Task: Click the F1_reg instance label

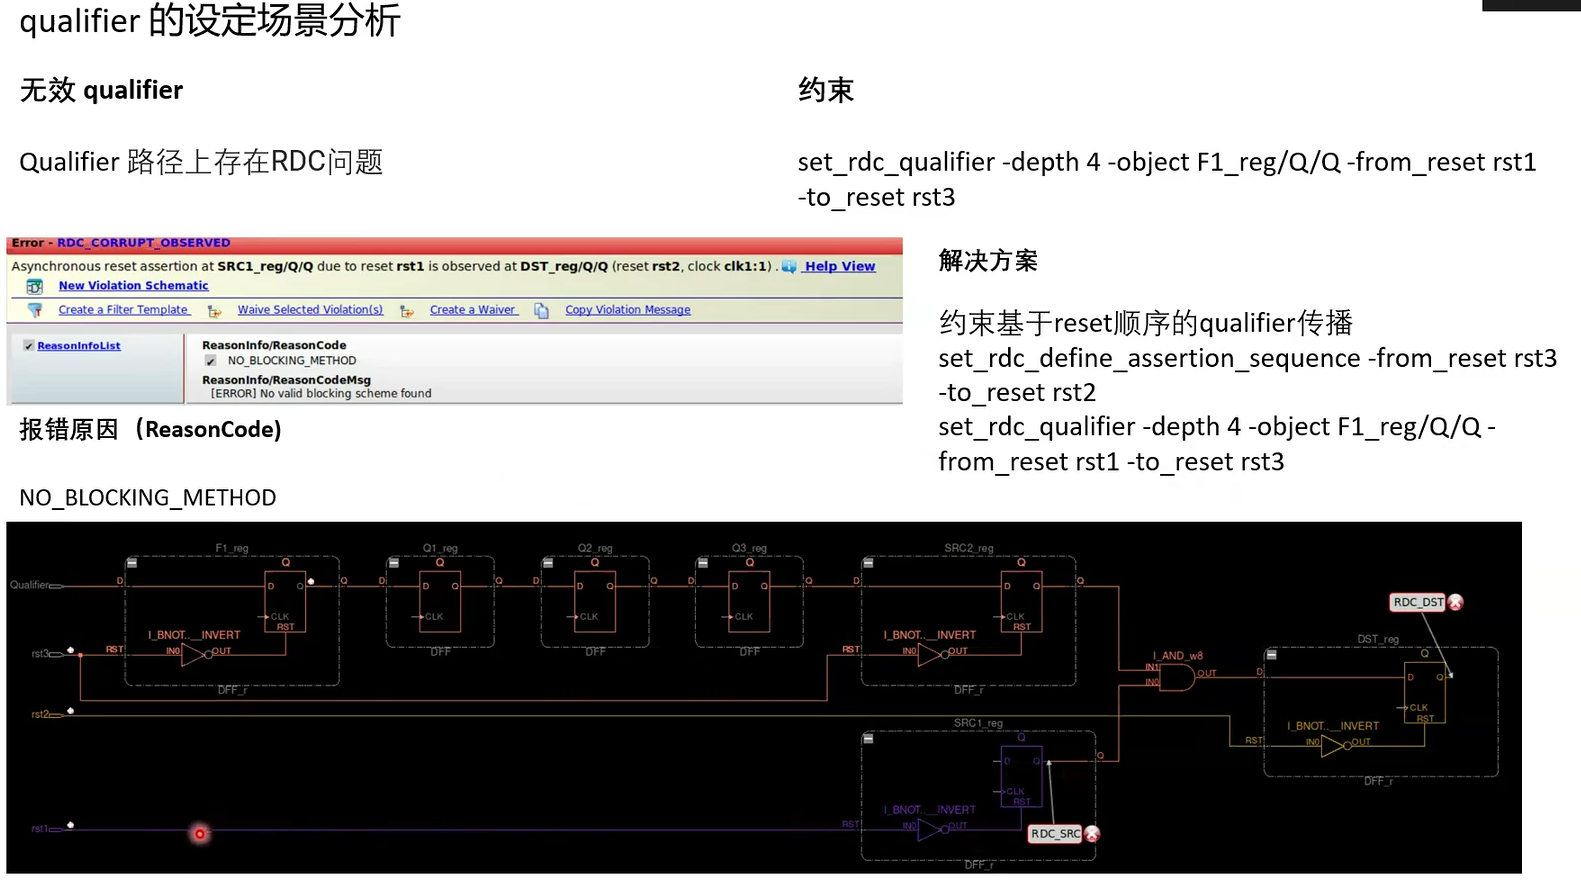Action: (232, 548)
